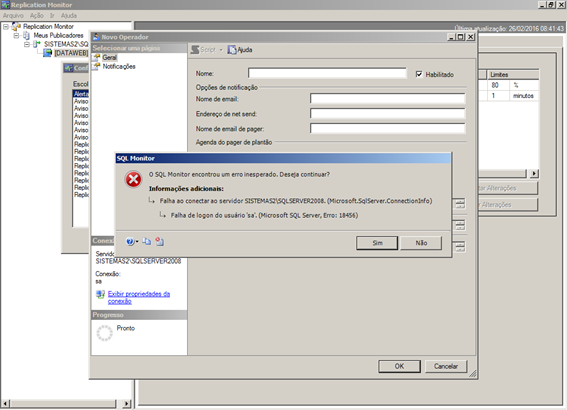This screenshot has width=567, height=410.
Task: Open the Script dropdown arrow
Action: pyautogui.click(x=221, y=50)
